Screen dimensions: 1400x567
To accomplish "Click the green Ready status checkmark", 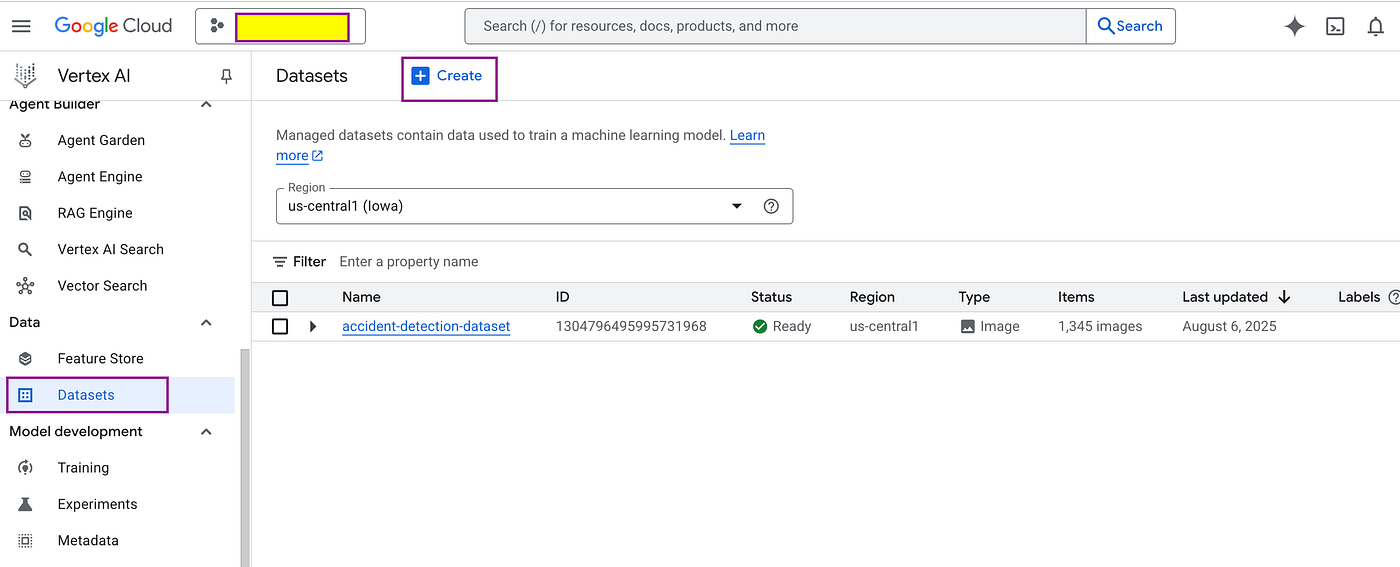I will pyautogui.click(x=760, y=326).
